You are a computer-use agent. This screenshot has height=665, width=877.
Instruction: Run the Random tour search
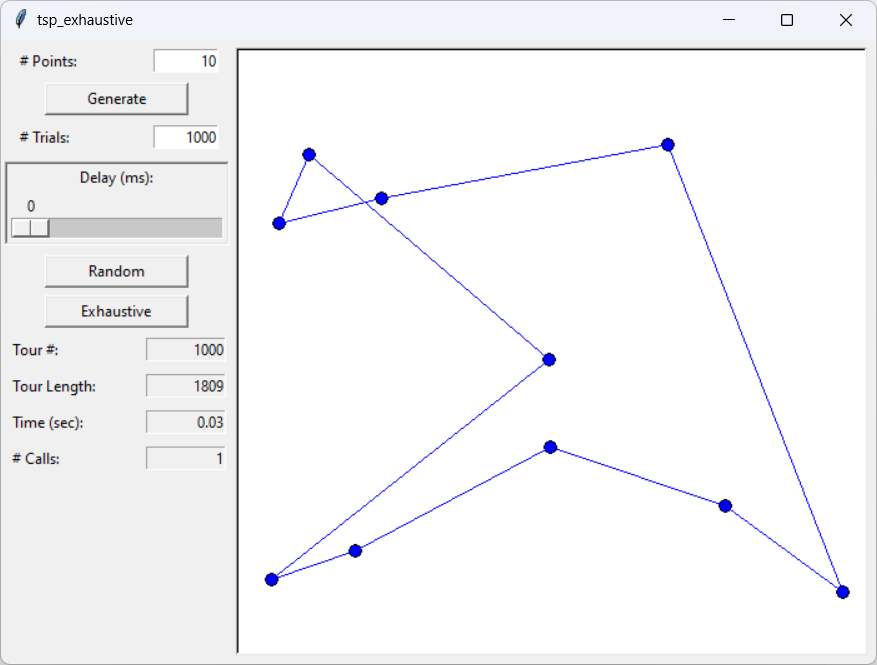(x=116, y=271)
